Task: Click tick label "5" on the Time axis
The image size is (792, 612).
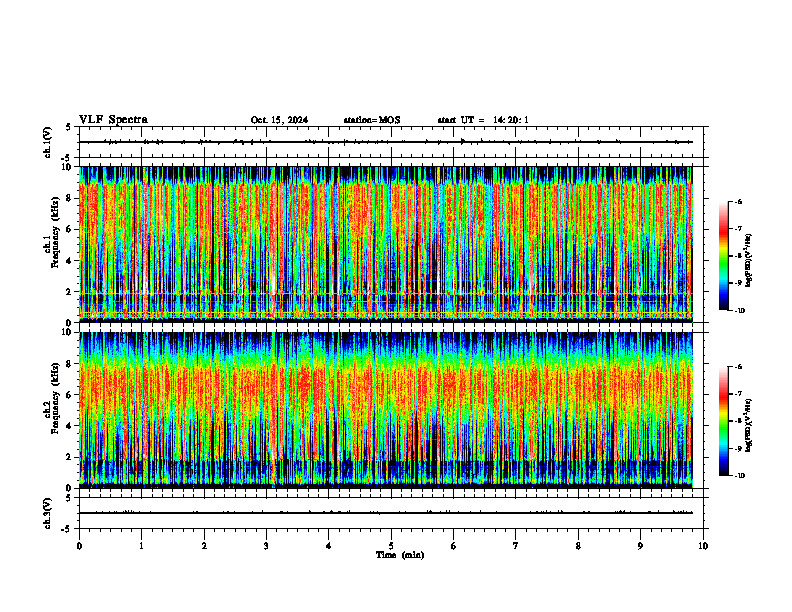Action: (391, 546)
